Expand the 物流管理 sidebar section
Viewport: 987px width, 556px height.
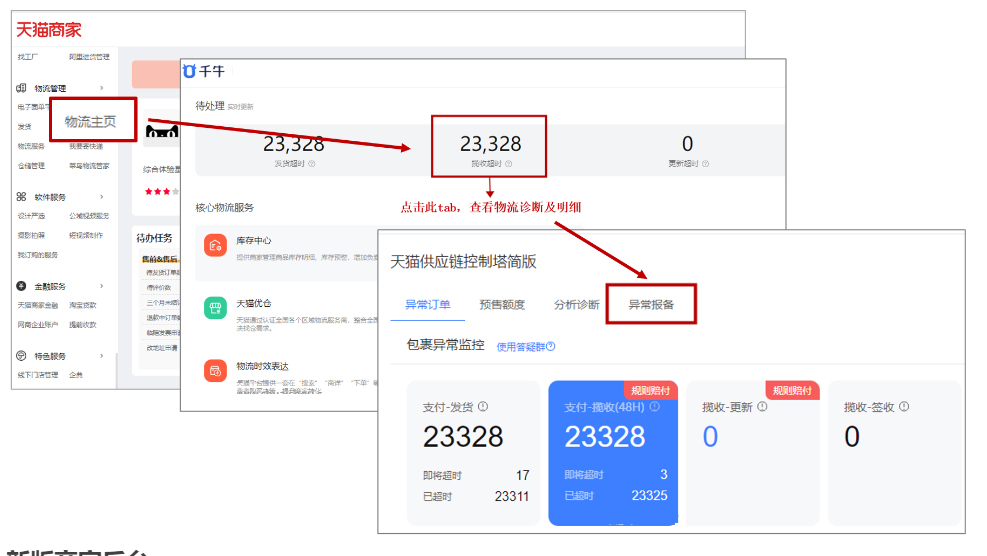(x=101, y=88)
